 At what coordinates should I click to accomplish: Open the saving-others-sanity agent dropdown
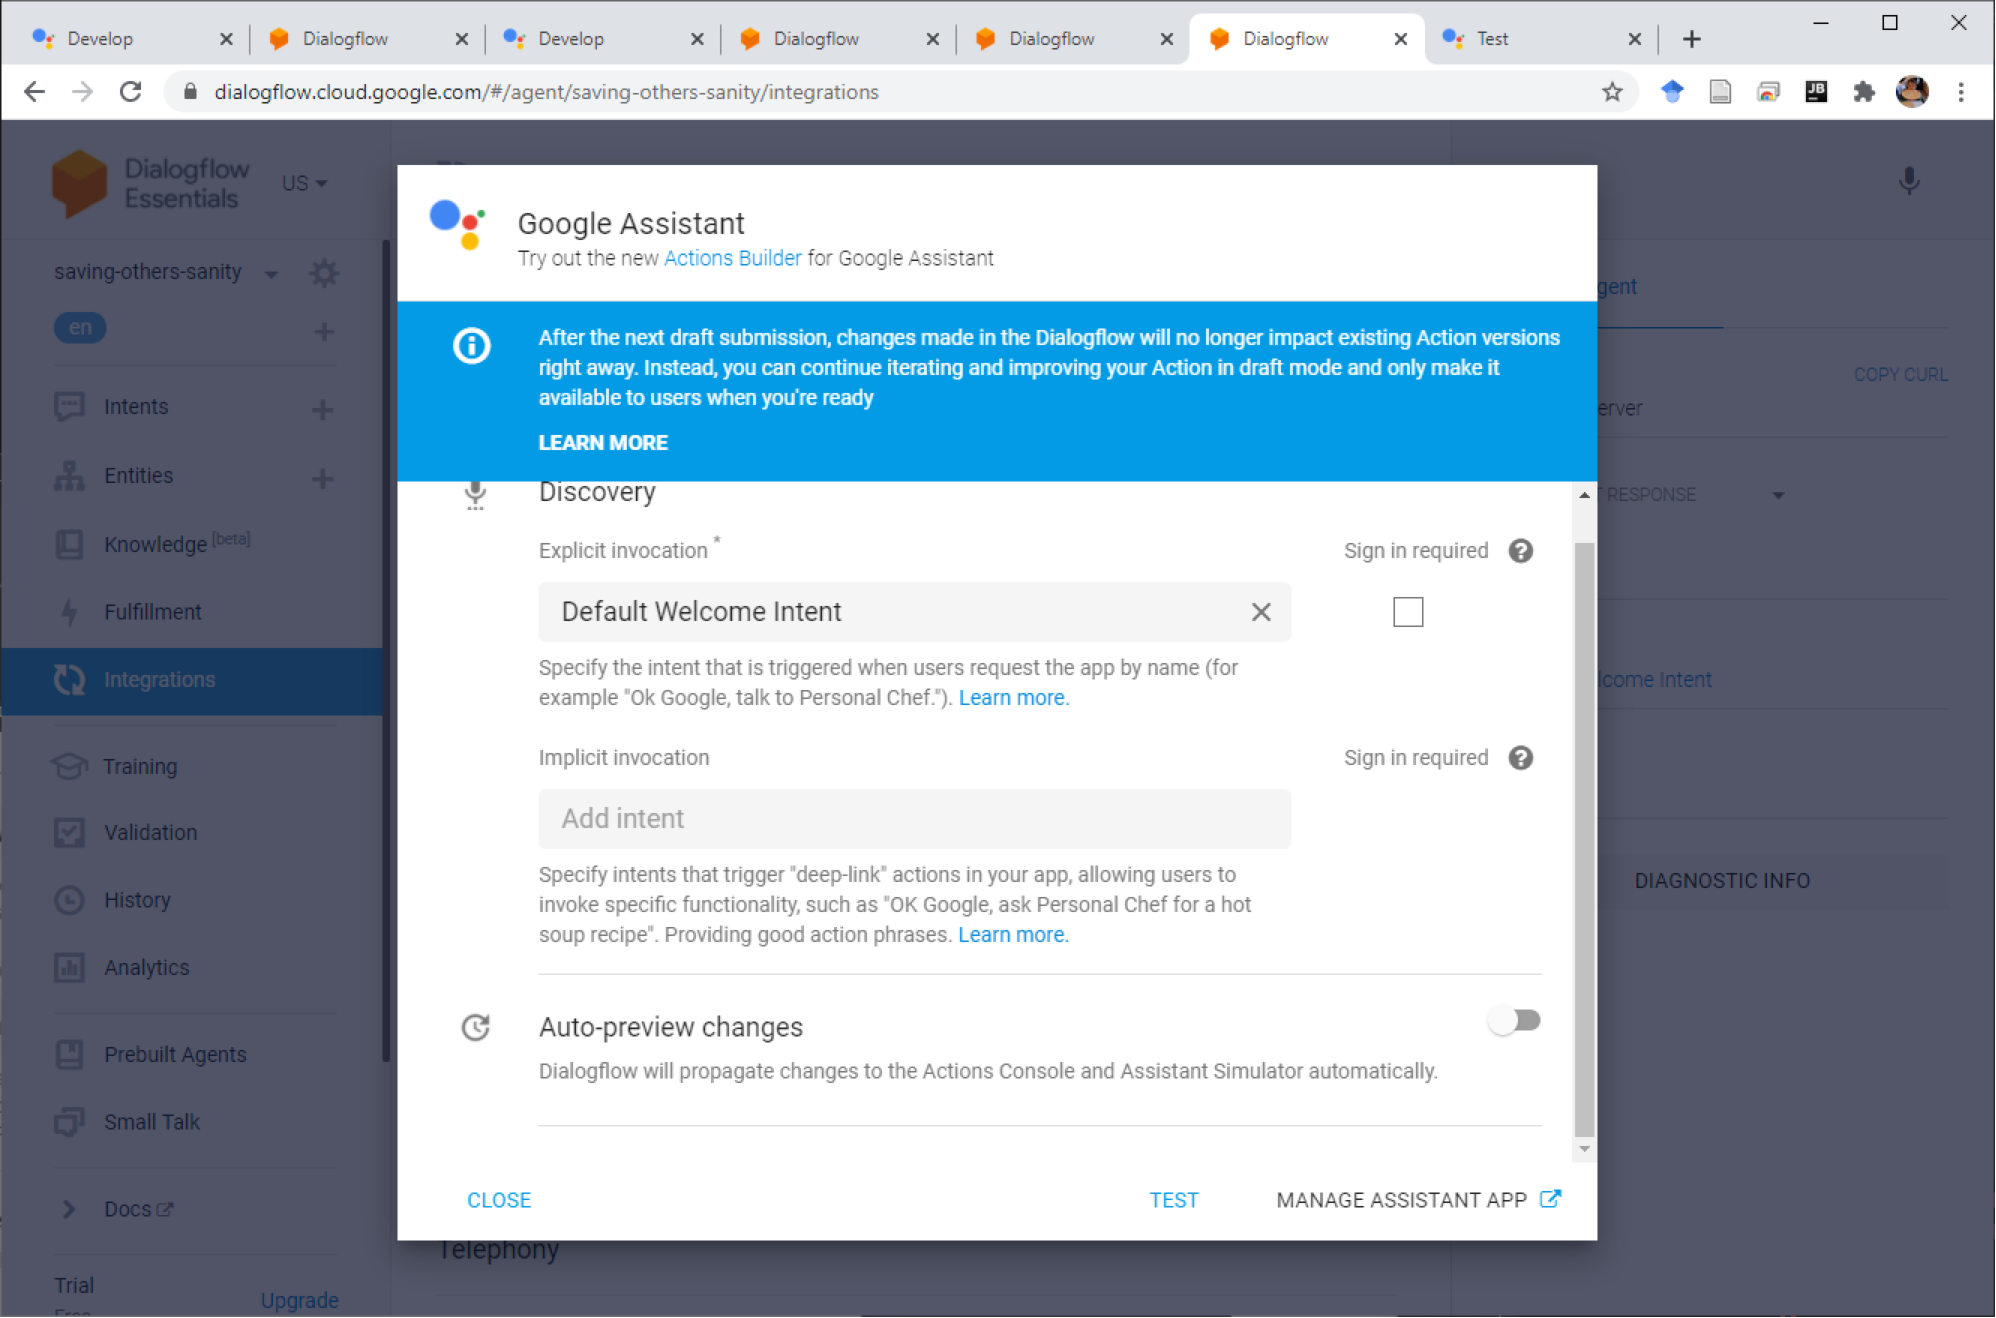click(x=271, y=274)
